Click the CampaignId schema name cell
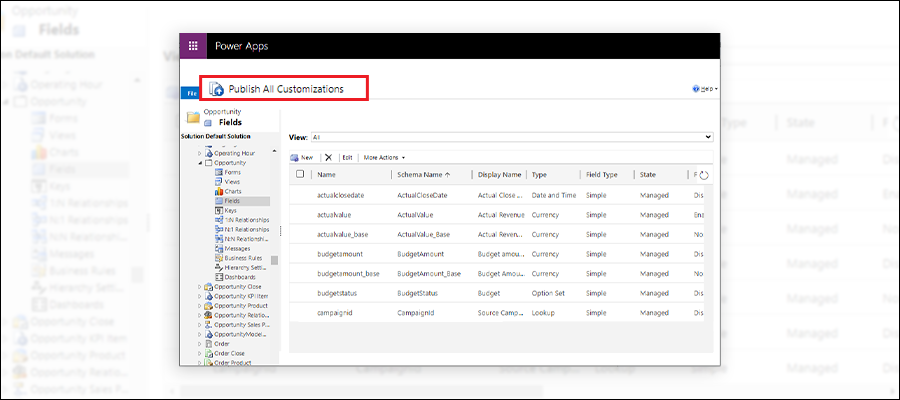Image resolution: width=900 pixels, height=400 pixels. pos(416,313)
